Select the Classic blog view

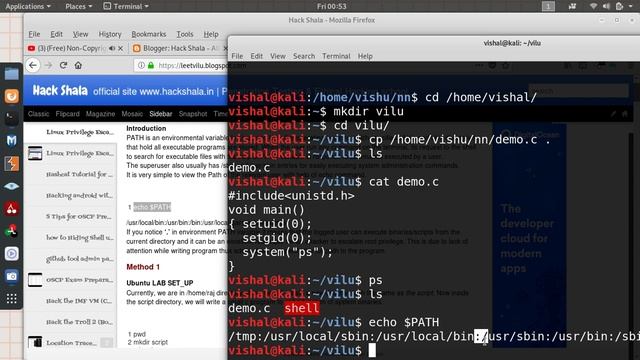(38, 114)
